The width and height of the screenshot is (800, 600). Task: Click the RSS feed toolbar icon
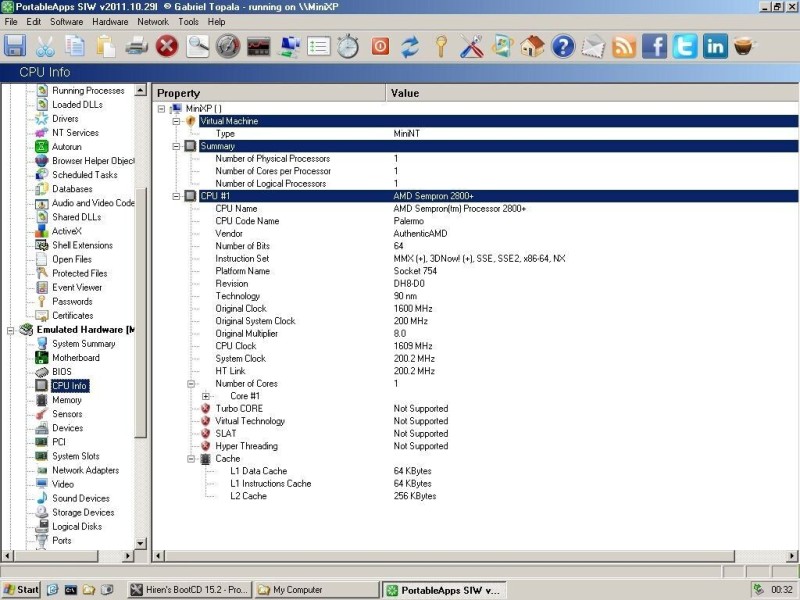(x=623, y=46)
